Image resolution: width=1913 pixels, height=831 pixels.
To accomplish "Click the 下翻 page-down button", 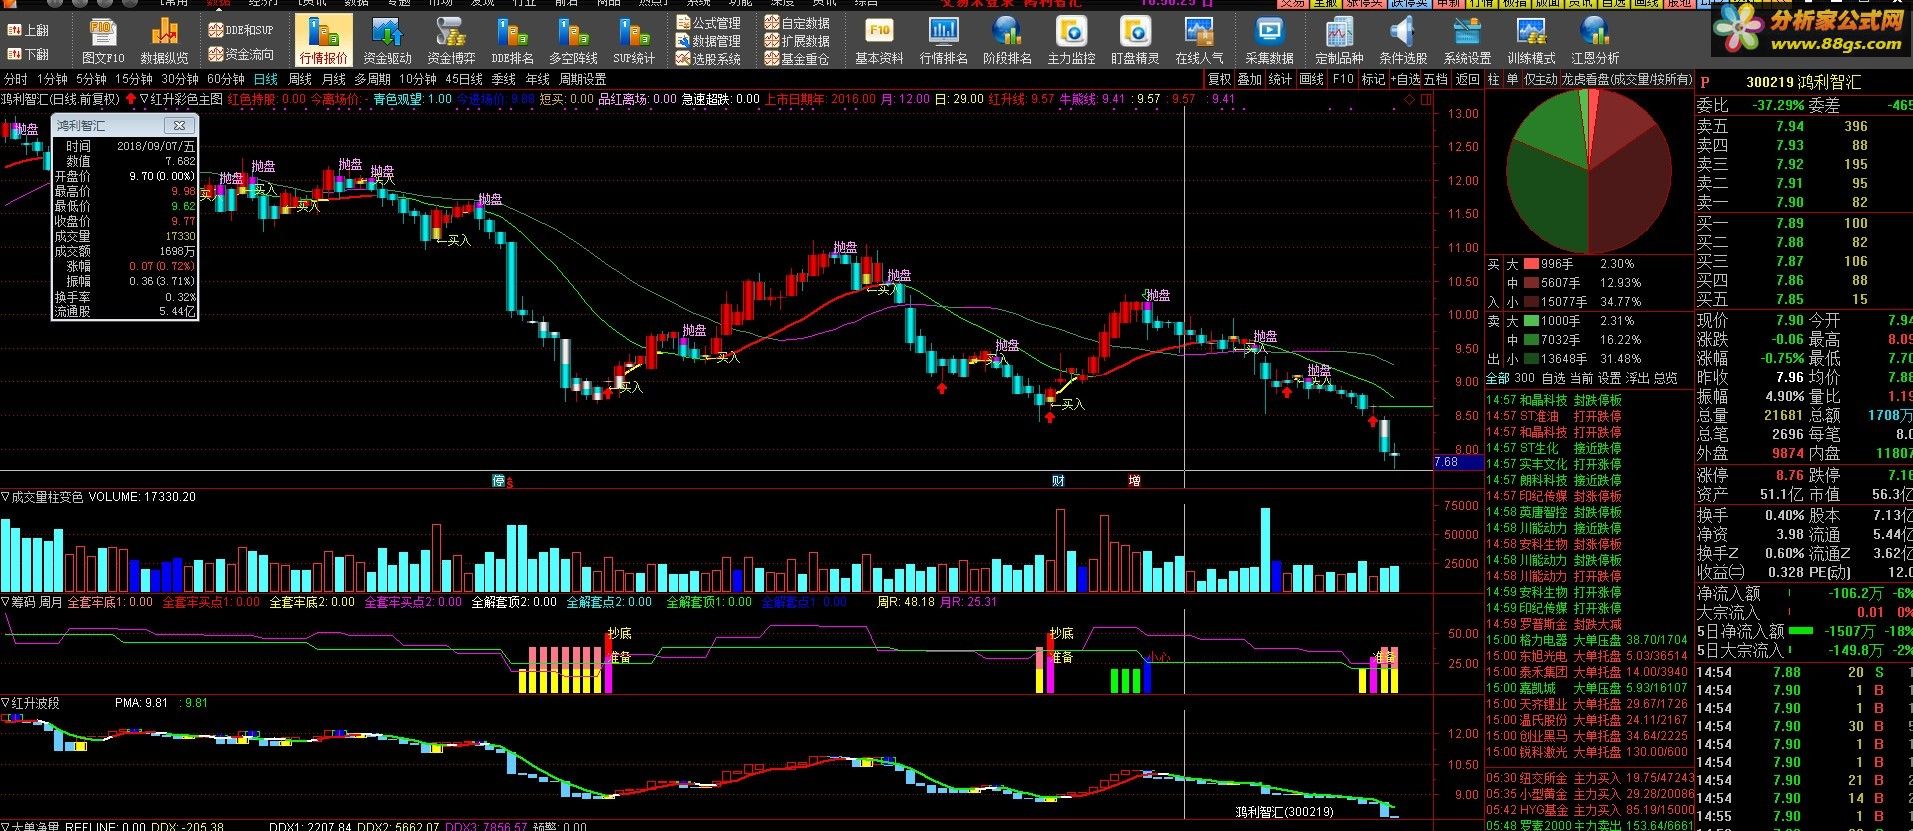I will click(28, 54).
